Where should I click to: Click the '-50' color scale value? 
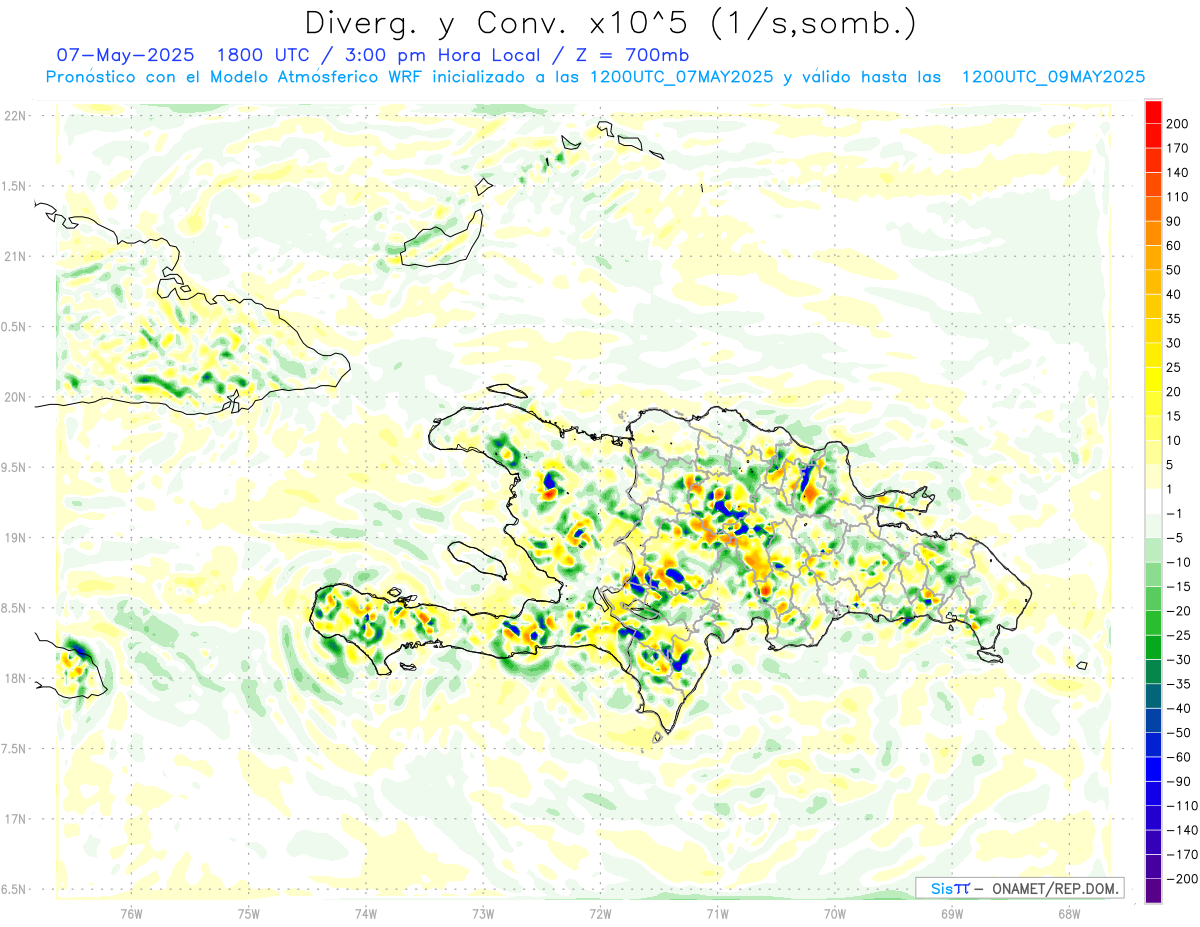tap(1178, 733)
